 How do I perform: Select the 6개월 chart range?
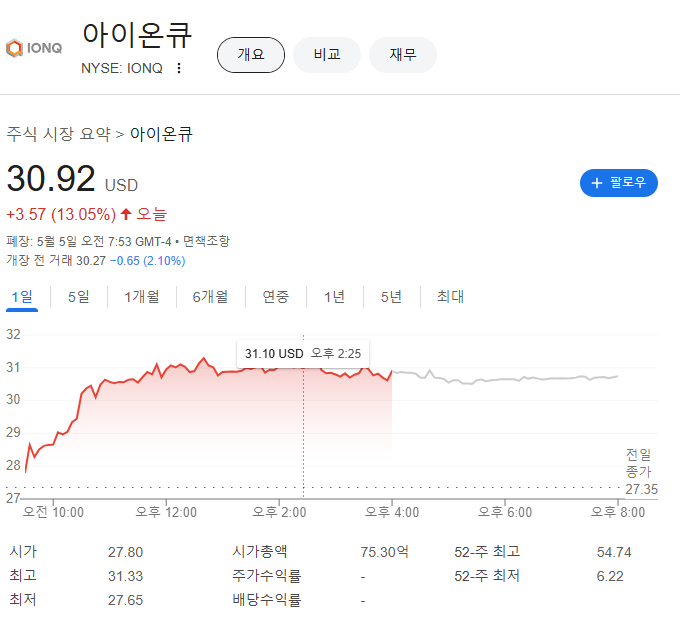(210, 297)
